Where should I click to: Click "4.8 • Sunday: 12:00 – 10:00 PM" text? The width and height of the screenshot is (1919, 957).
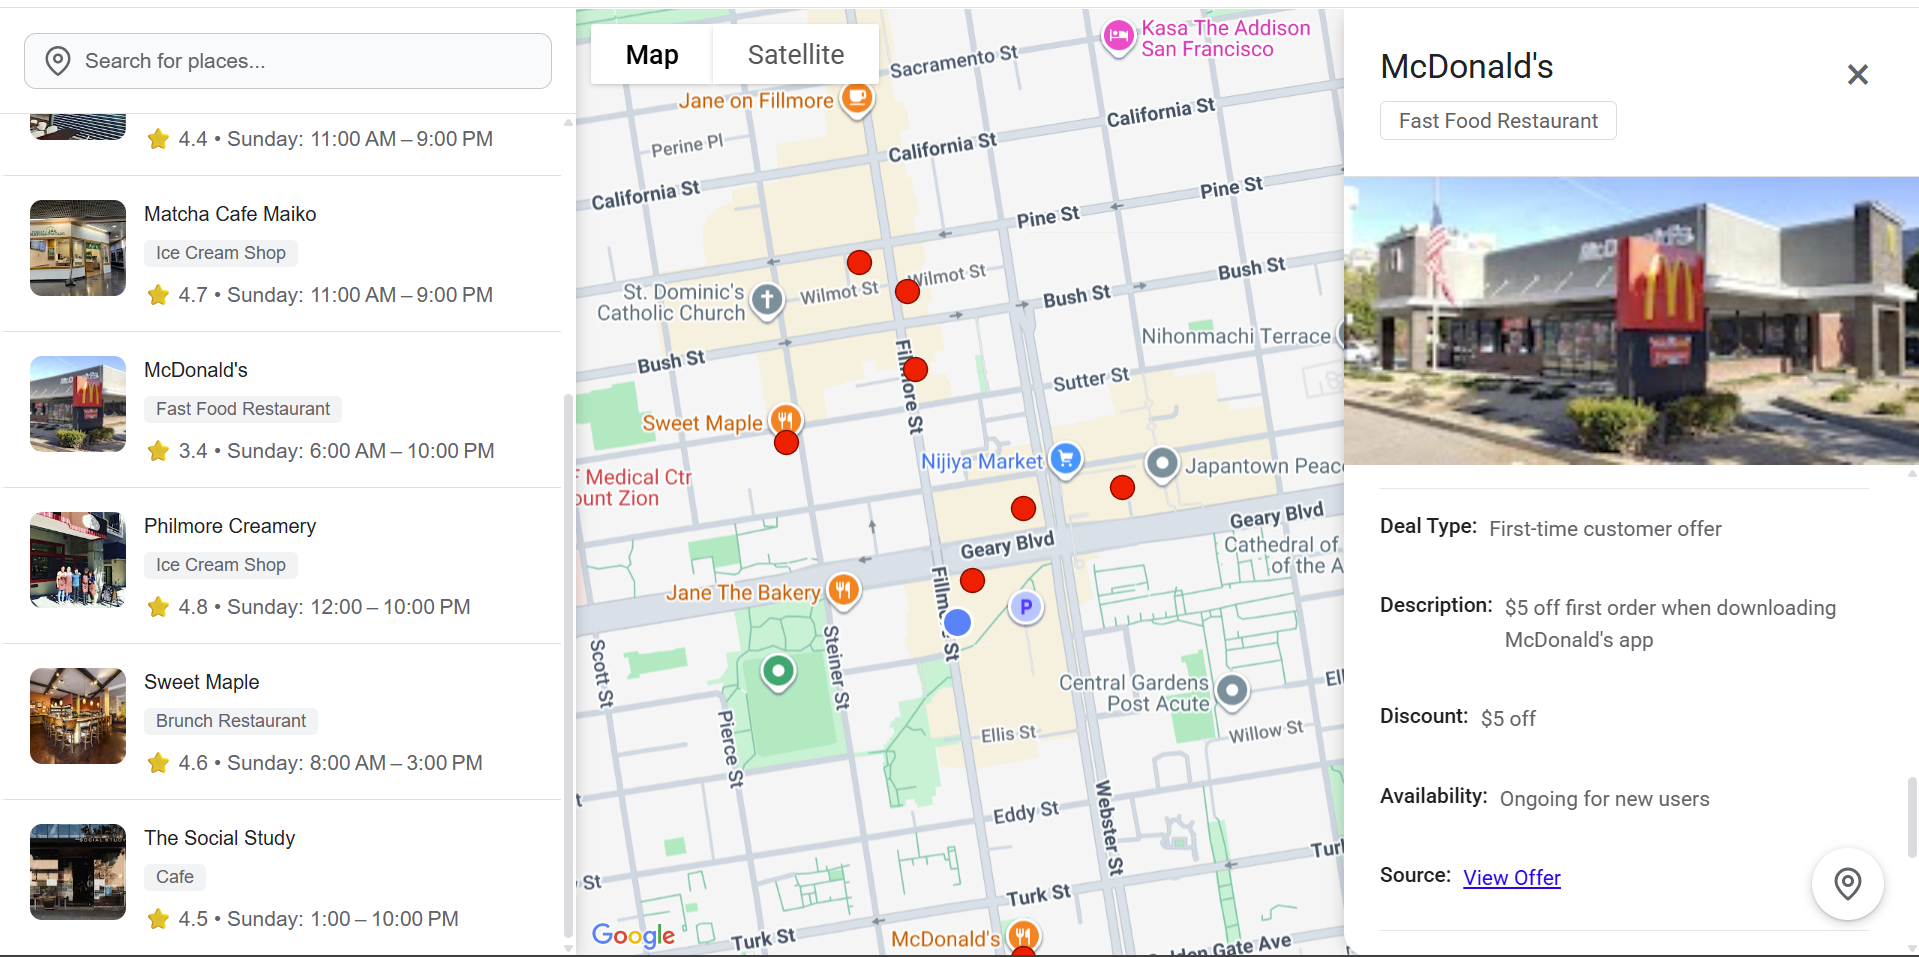(x=325, y=607)
